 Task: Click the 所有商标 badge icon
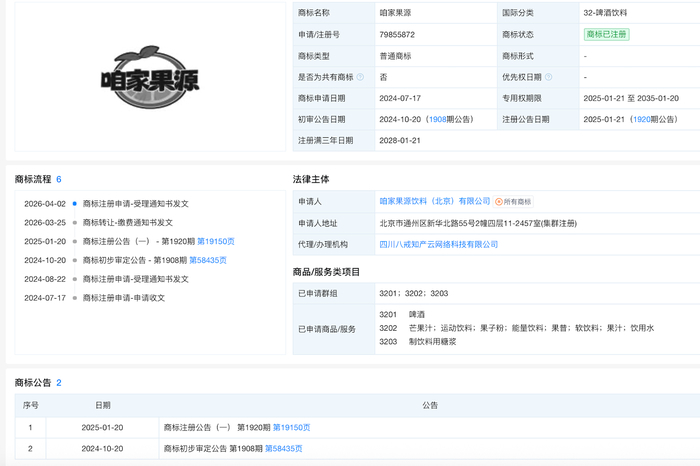(x=499, y=201)
